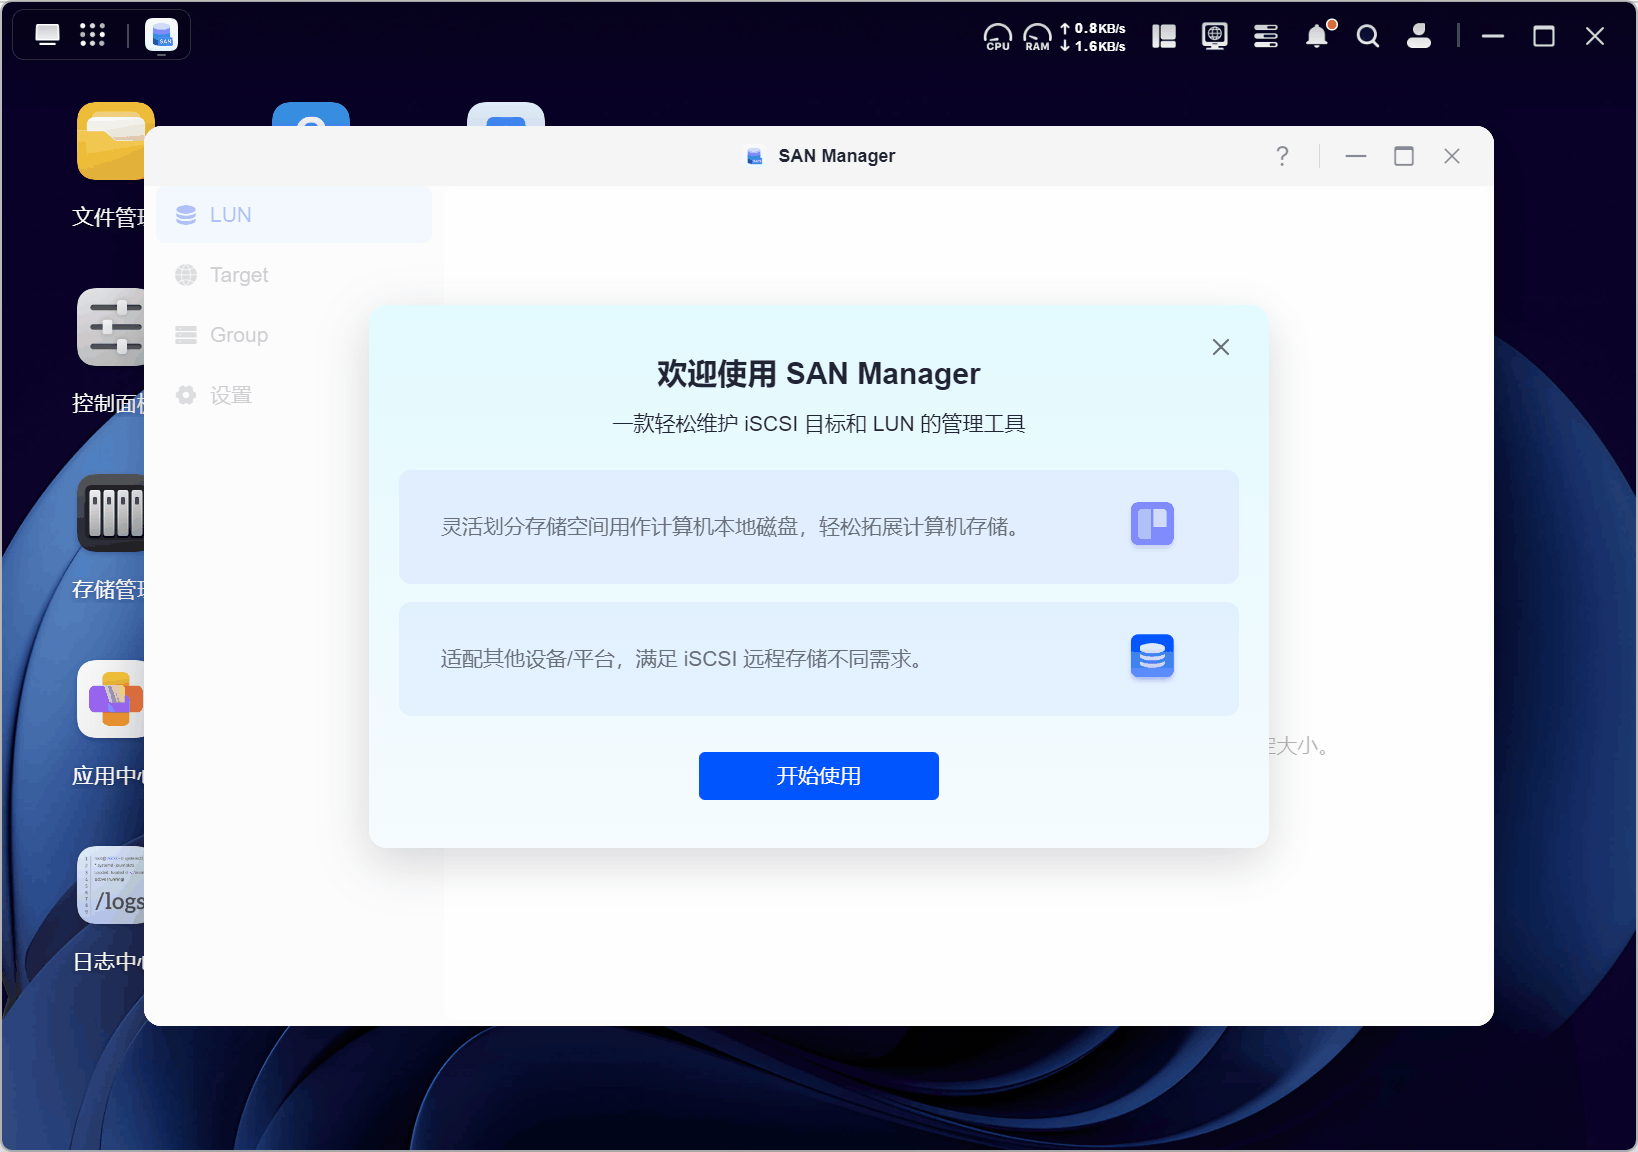Open the user account menu
1638x1152 pixels.
click(x=1419, y=36)
